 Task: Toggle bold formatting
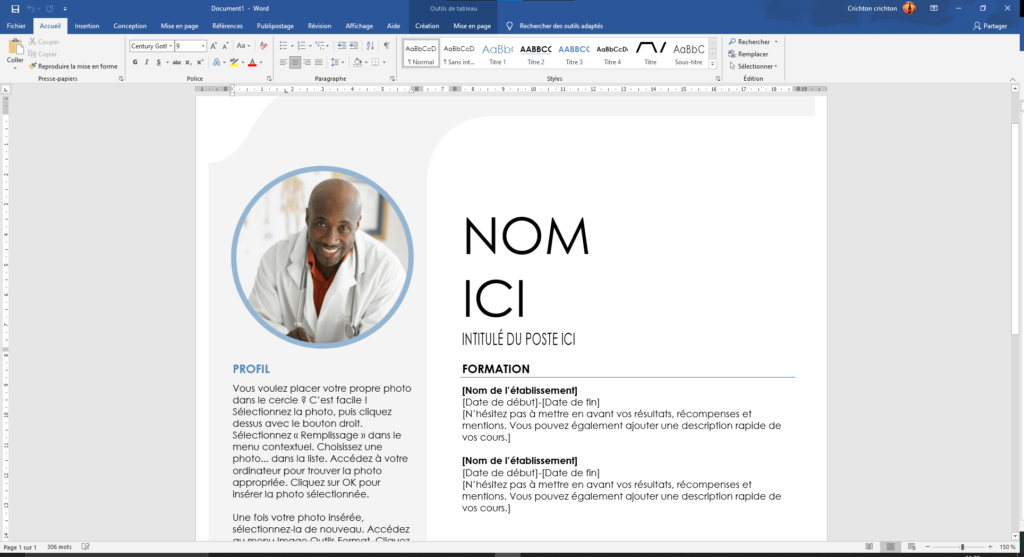click(x=134, y=62)
